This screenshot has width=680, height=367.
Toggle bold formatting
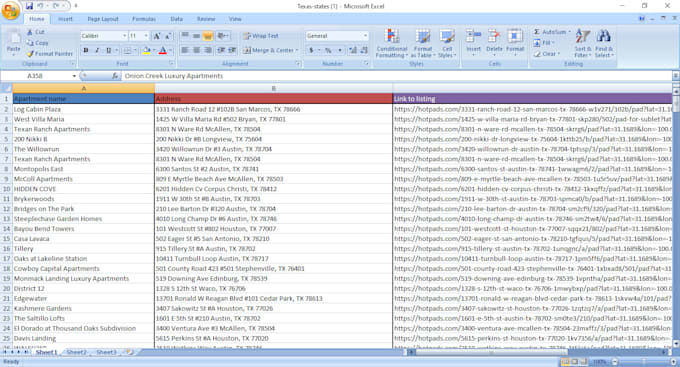coord(86,50)
